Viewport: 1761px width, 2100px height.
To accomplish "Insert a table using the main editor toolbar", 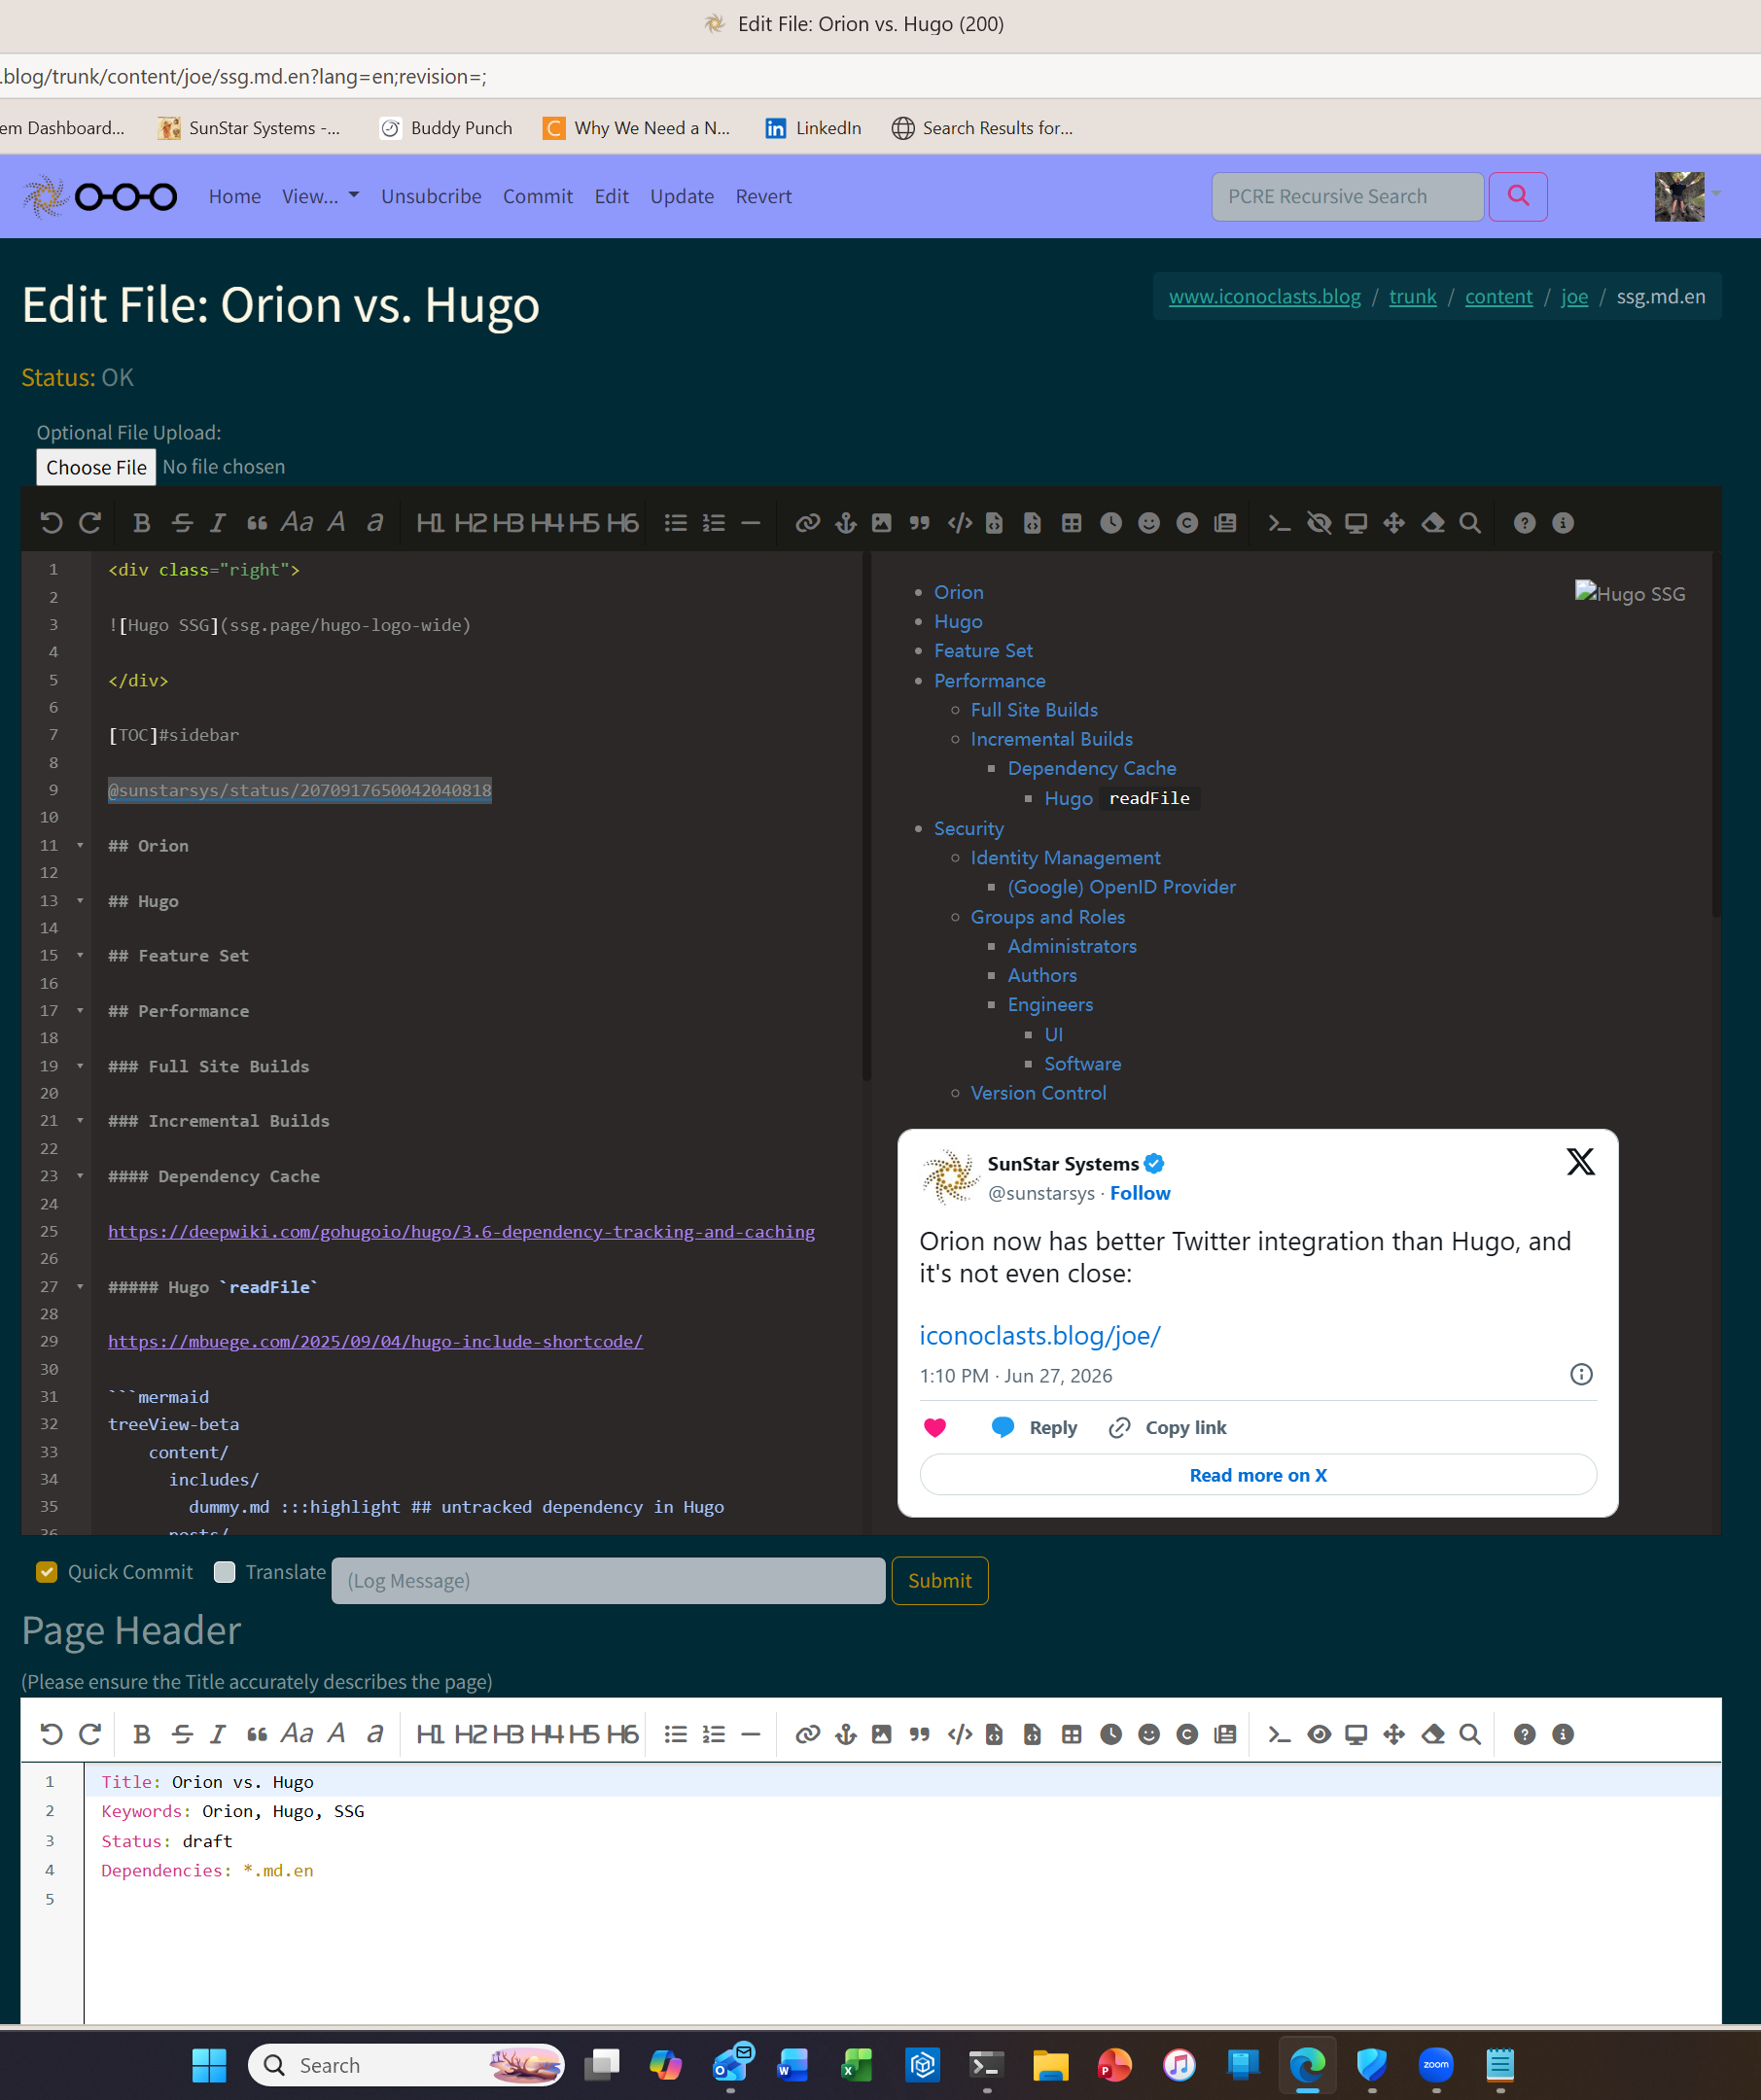I will 1071,523.
